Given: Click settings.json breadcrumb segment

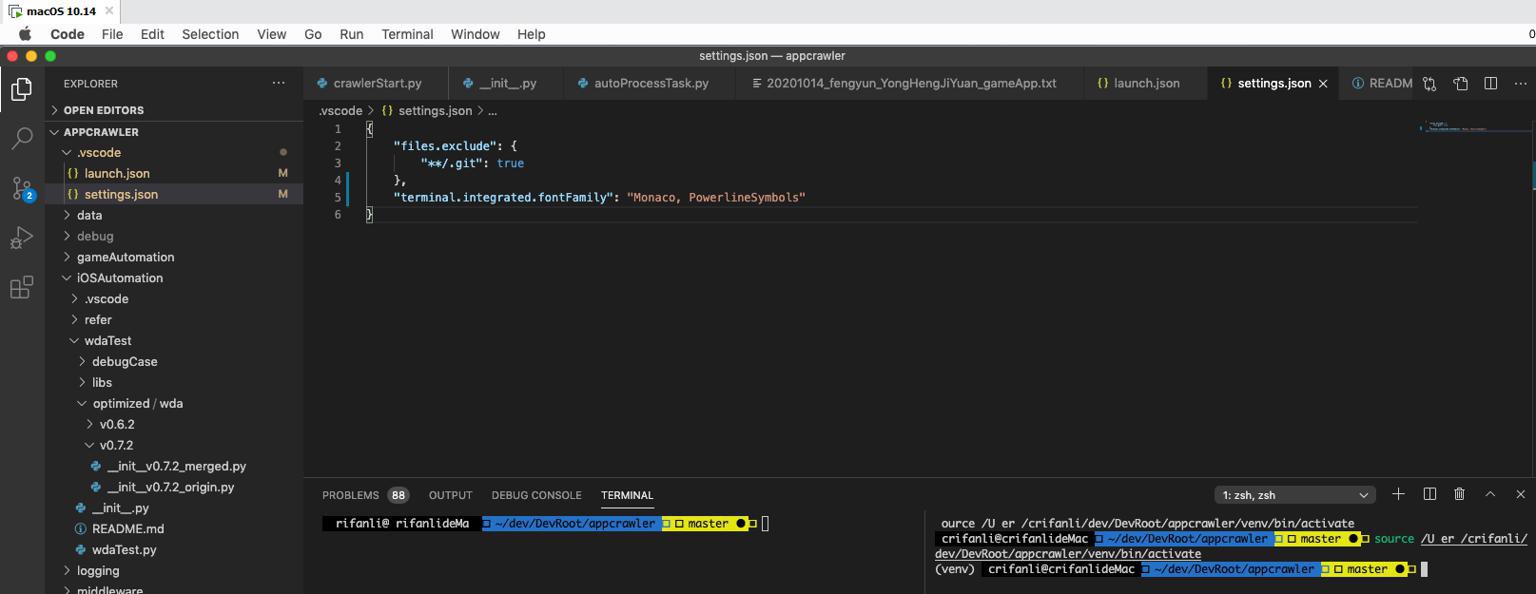Looking at the screenshot, I should pos(427,111).
